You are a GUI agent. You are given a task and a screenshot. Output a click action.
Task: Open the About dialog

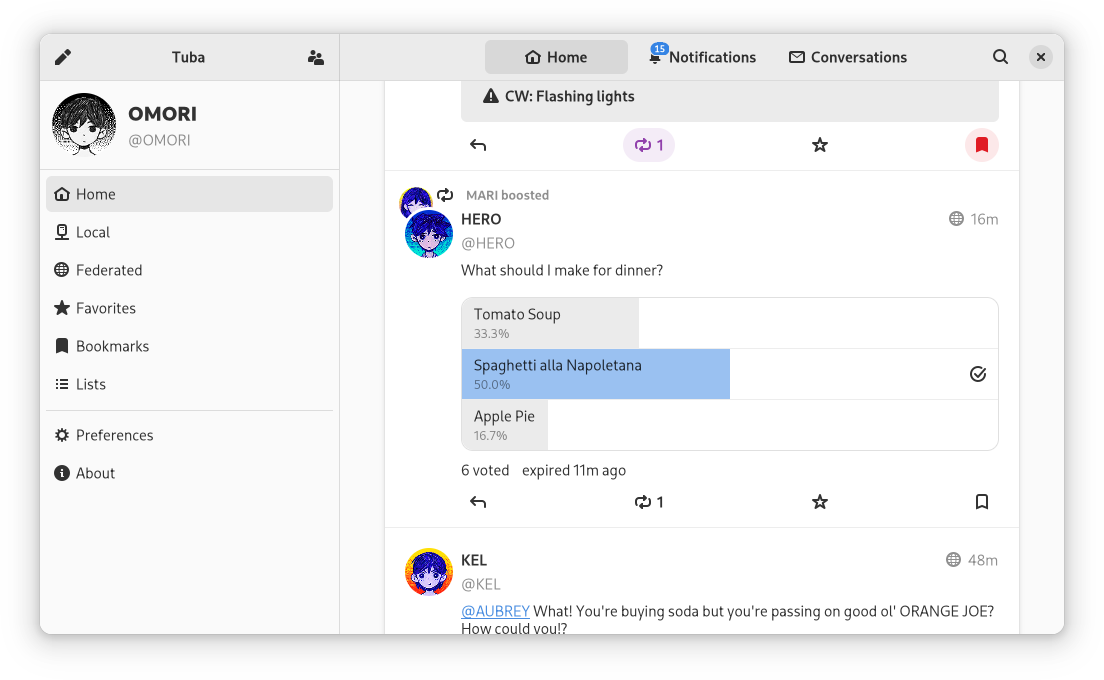(189, 473)
